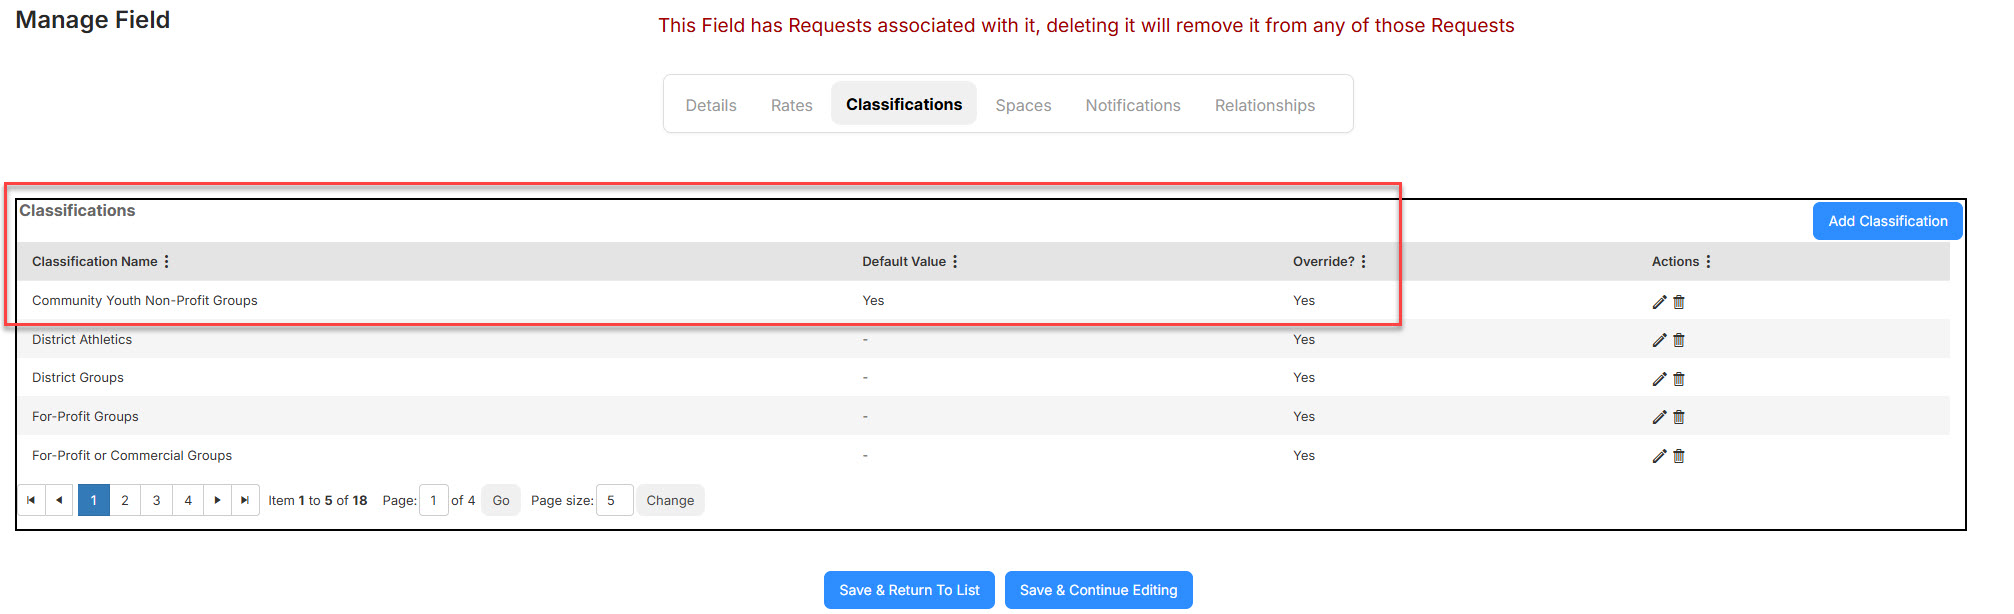The width and height of the screenshot is (2014, 614).
Task: Jump to last page of classifications
Action: point(245,500)
